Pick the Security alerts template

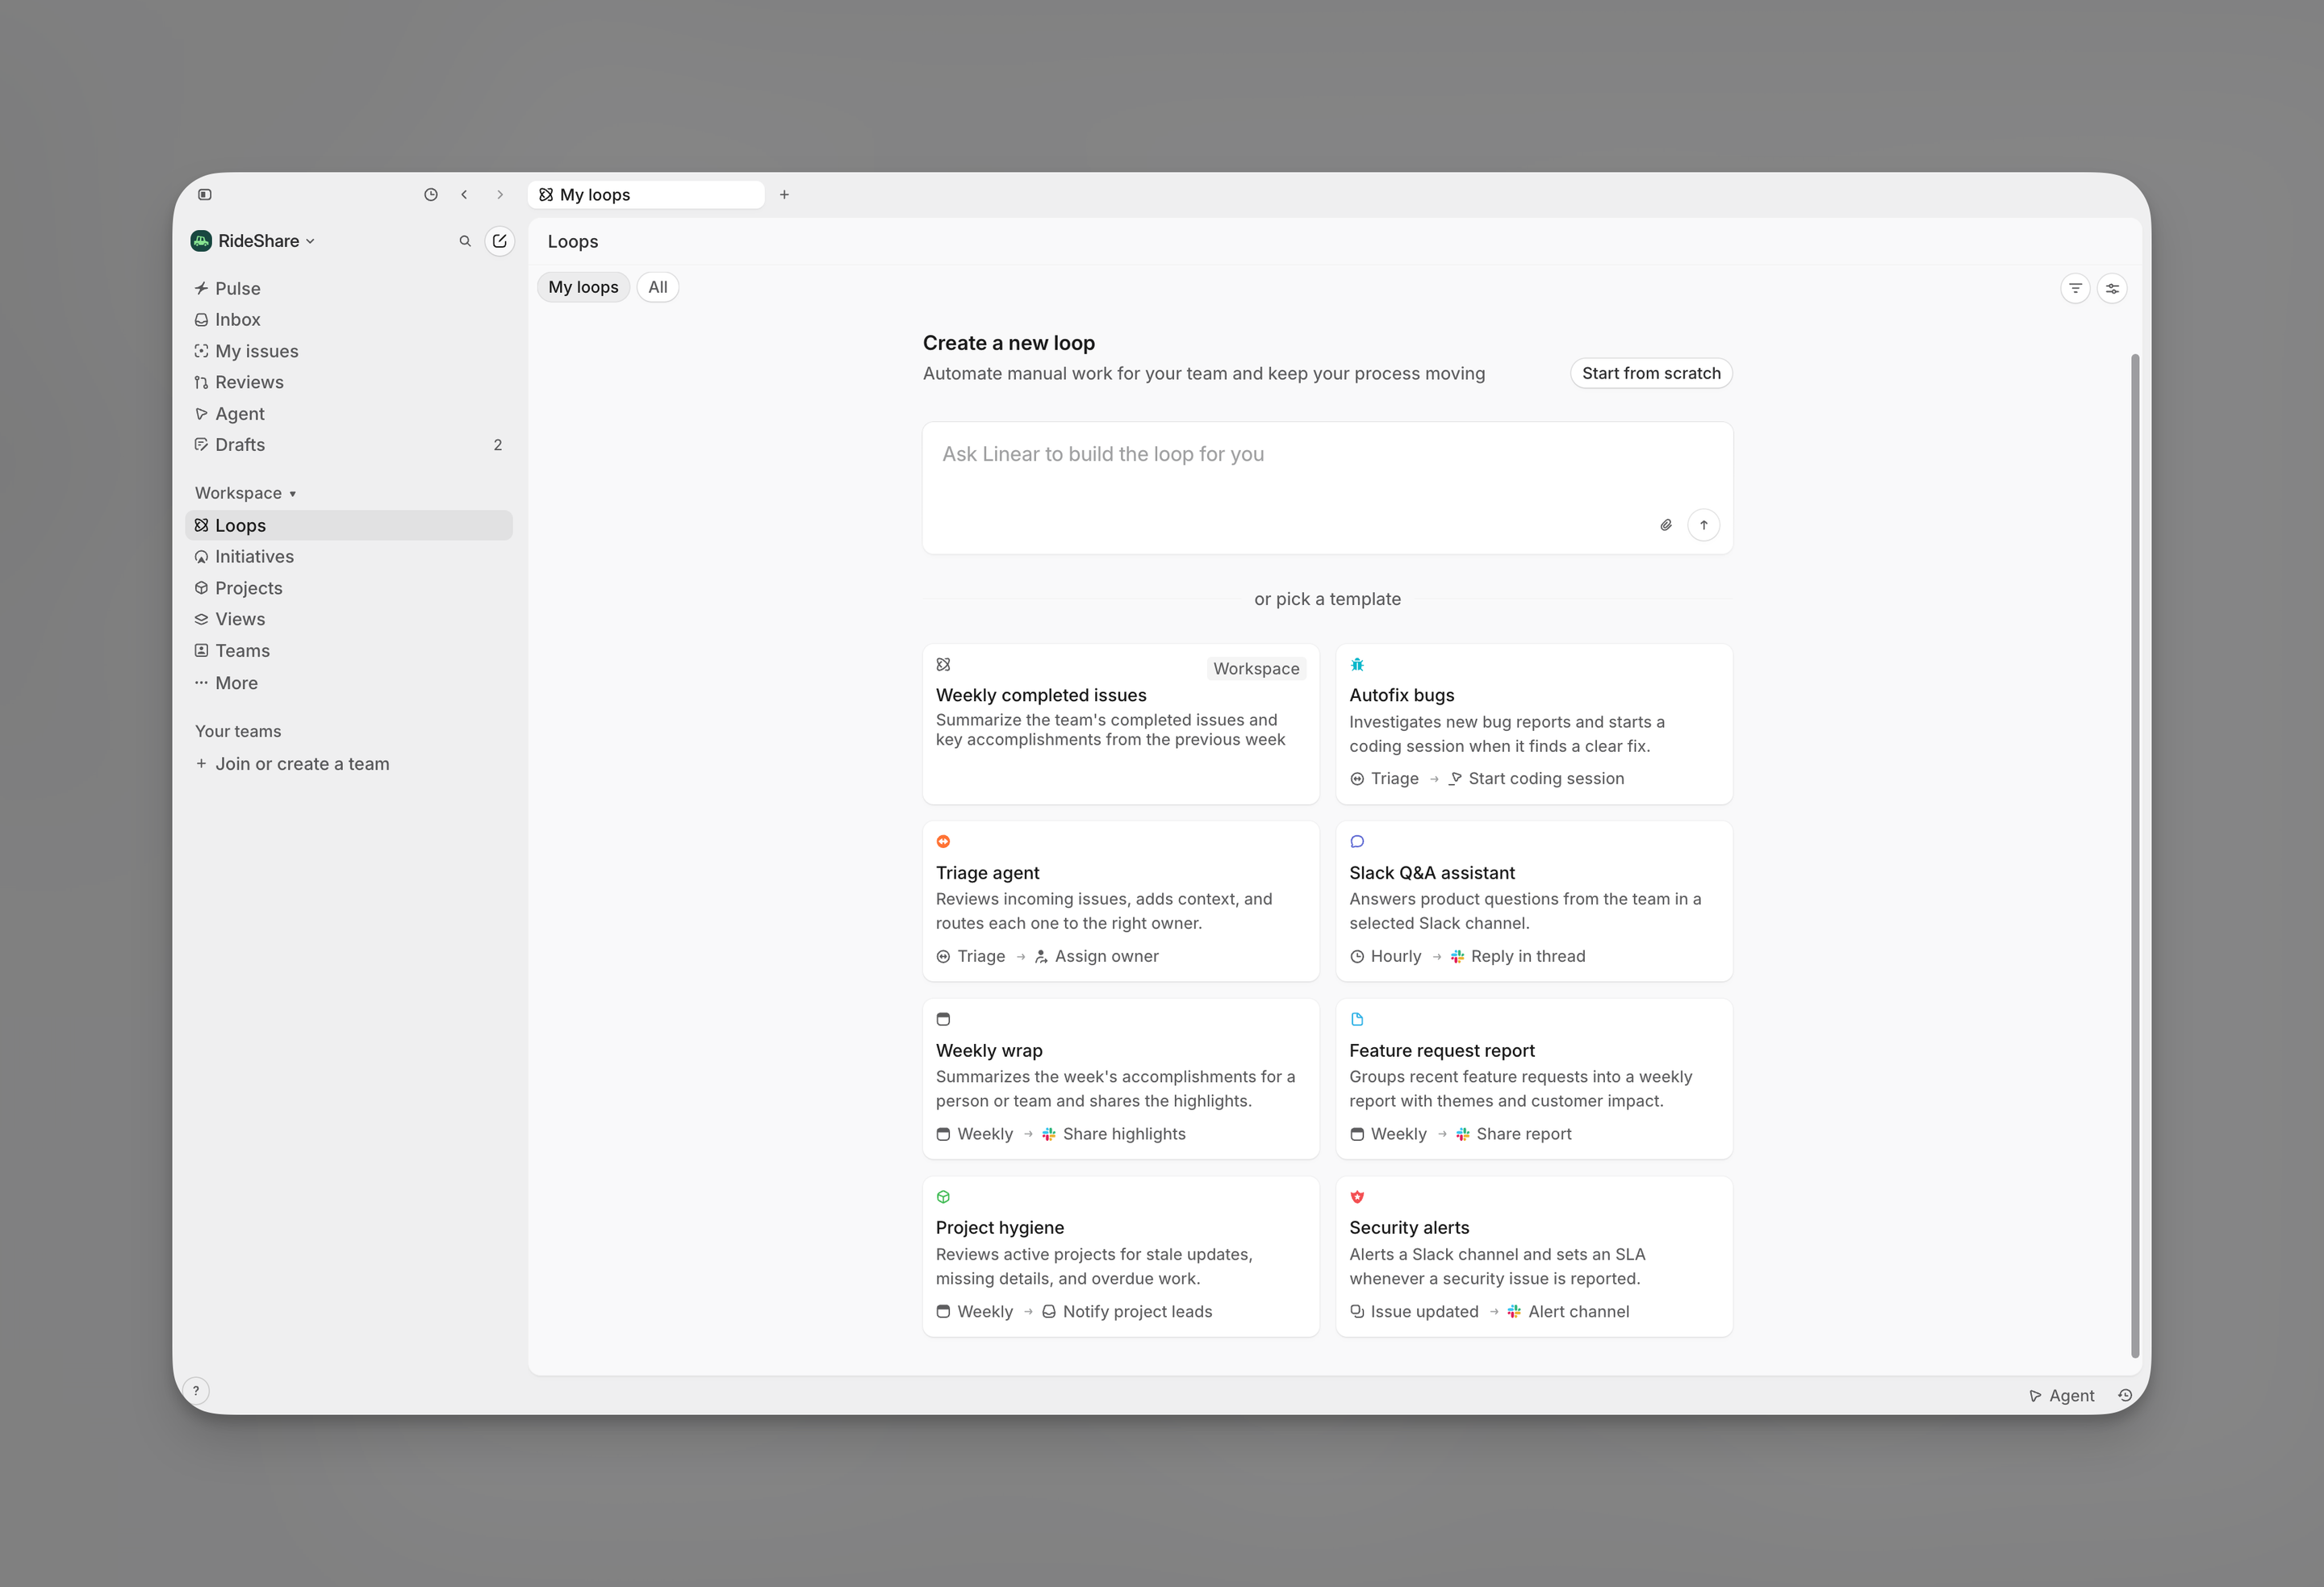pos(1534,1256)
